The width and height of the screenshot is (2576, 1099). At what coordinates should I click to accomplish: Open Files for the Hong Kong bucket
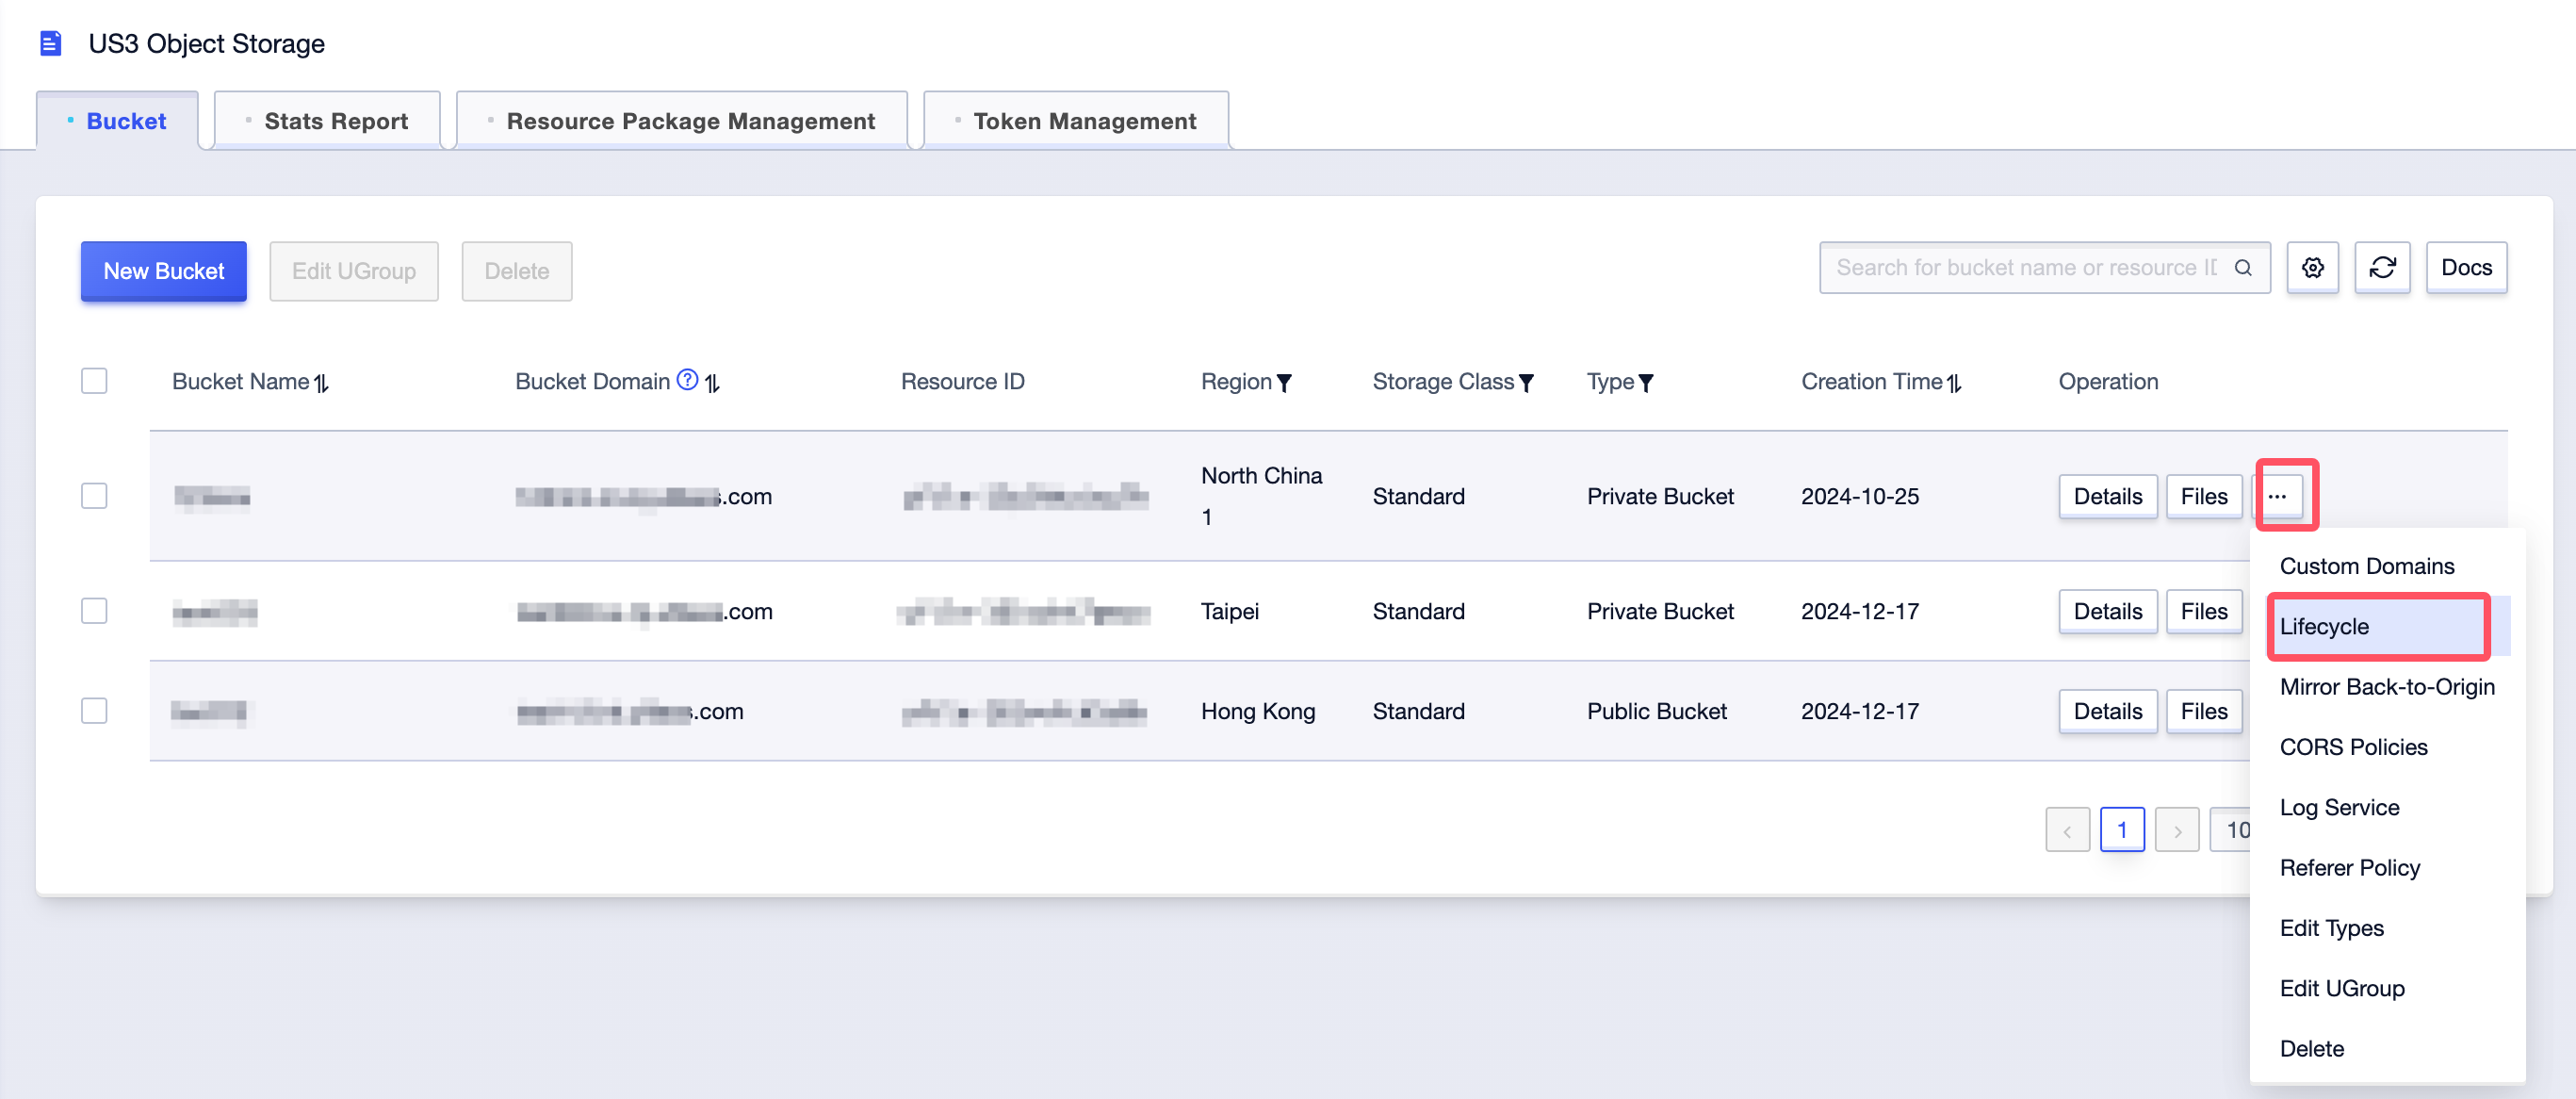[x=2204, y=711]
